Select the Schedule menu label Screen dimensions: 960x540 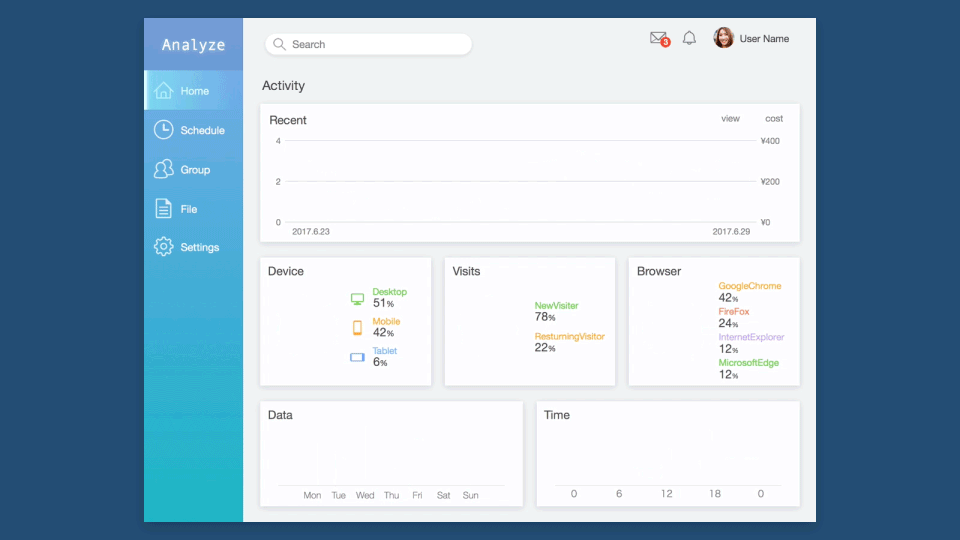(202, 130)
